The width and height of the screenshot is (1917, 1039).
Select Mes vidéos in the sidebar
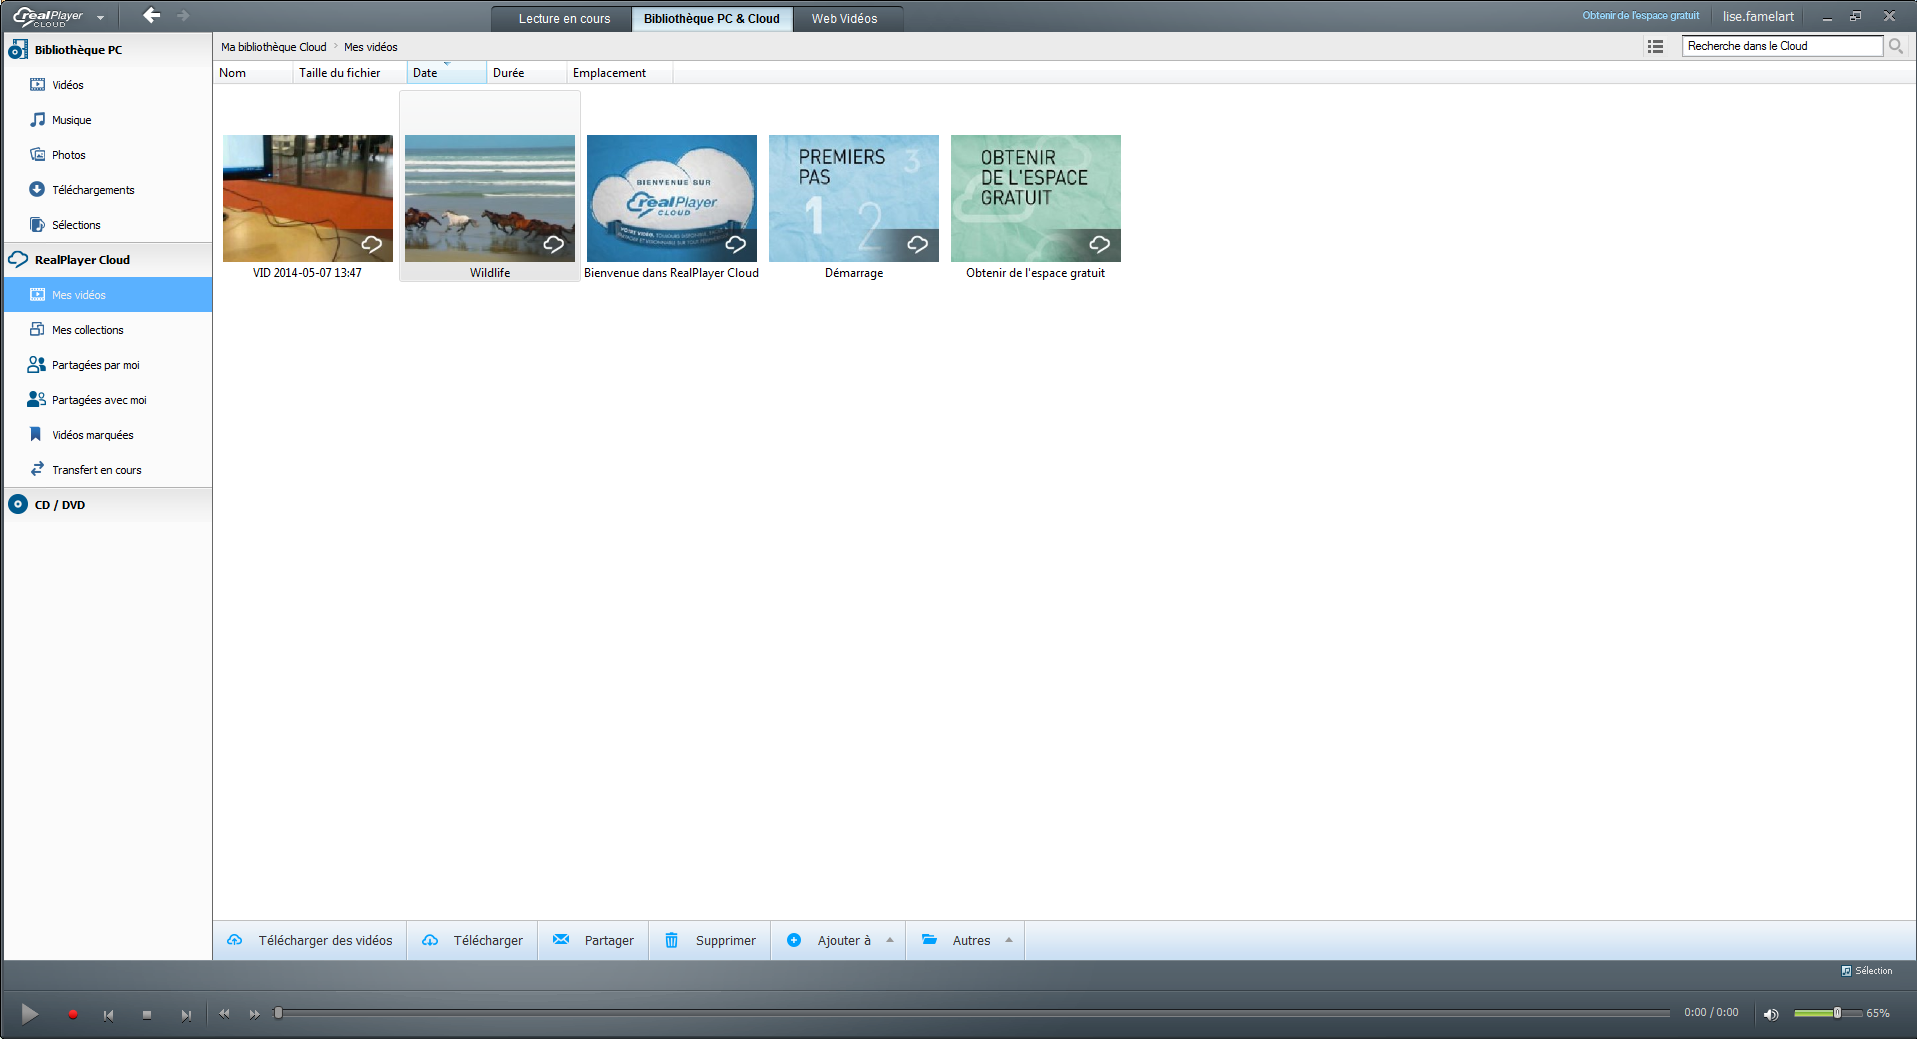tap(107, 295)
